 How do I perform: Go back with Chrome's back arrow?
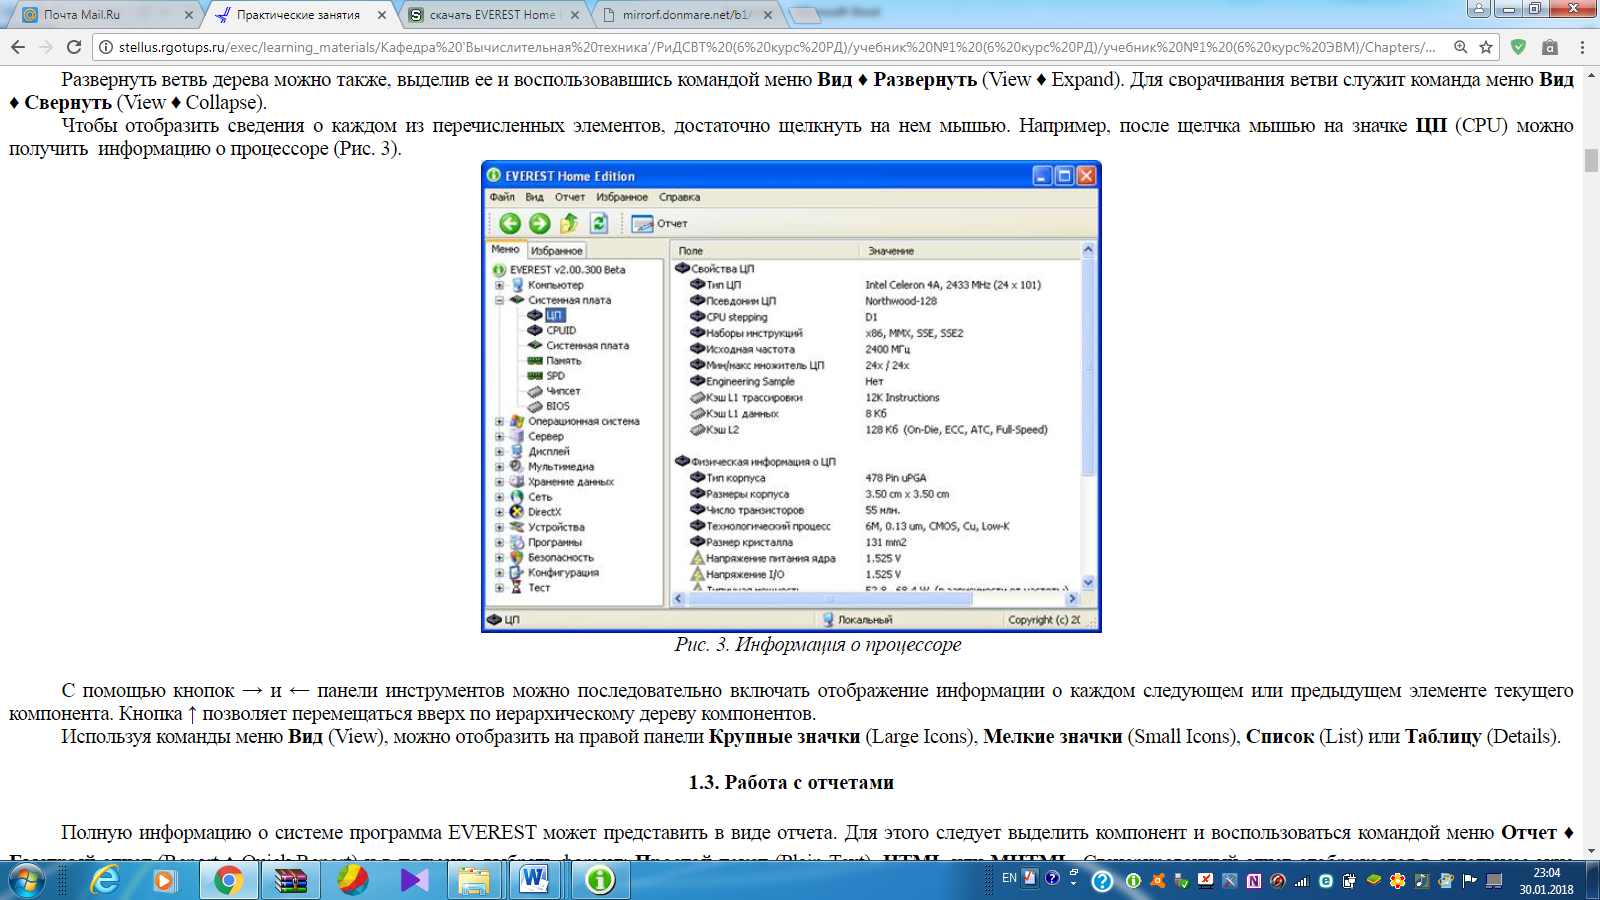tap(17, 47)
